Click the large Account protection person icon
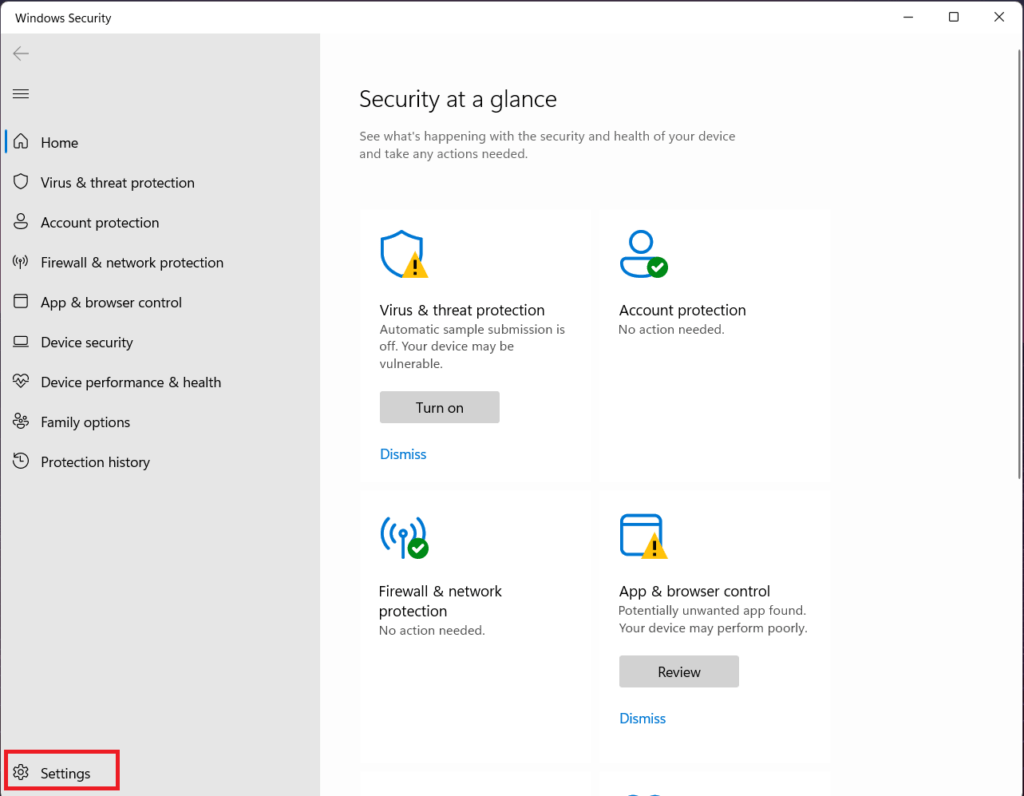This screenshot has height=796, width=1024. tap(643, 254)
